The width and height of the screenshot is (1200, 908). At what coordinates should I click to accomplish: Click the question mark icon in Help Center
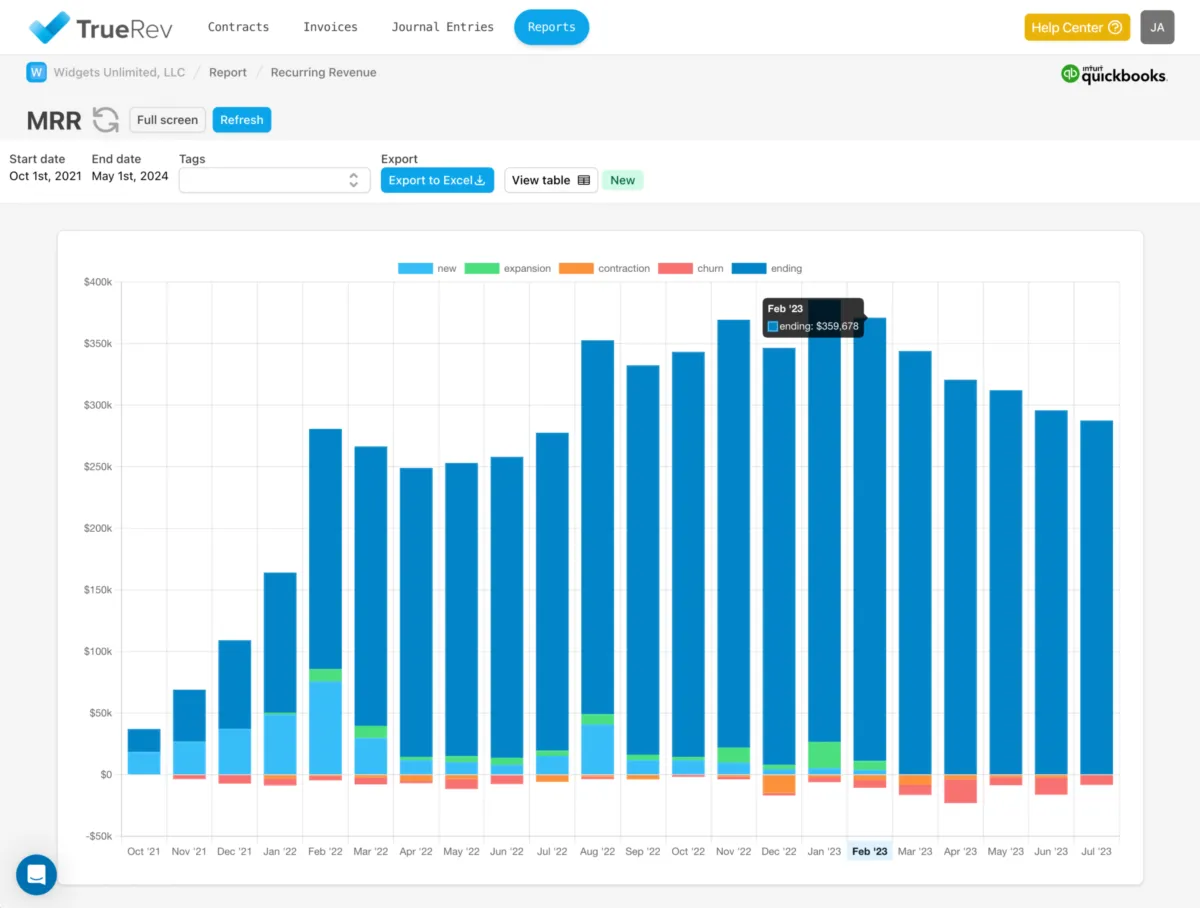pyautogui.click(x=1113, y=27)
